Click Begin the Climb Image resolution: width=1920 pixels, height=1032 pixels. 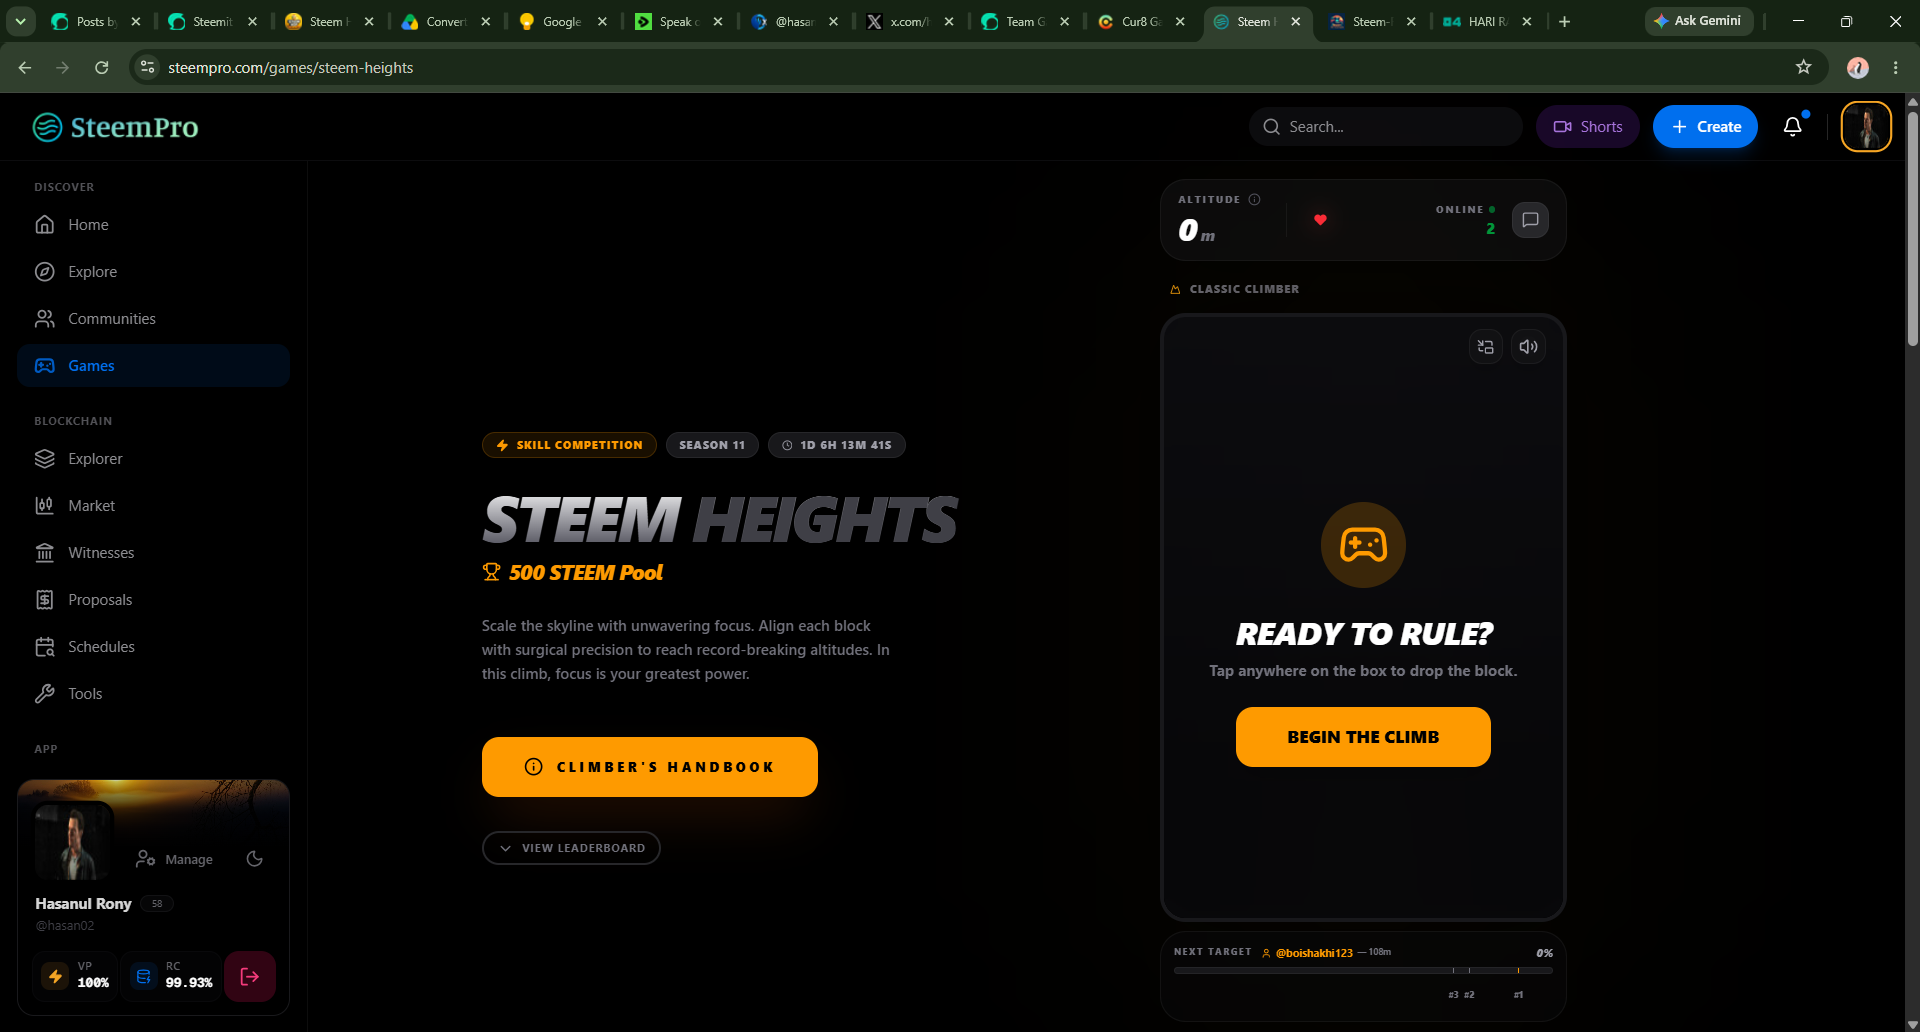click(1363, 737)
